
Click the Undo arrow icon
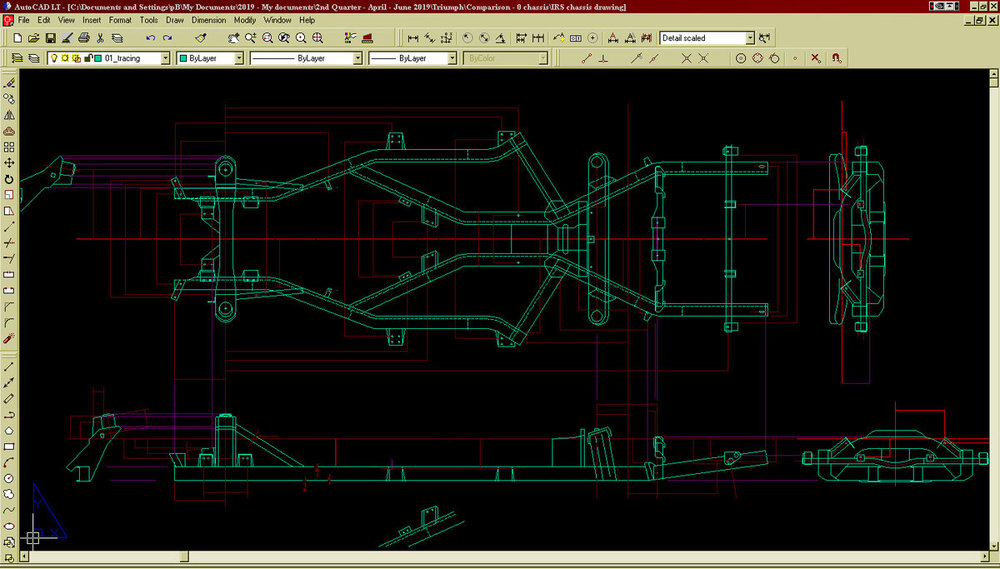coord(151,38)
